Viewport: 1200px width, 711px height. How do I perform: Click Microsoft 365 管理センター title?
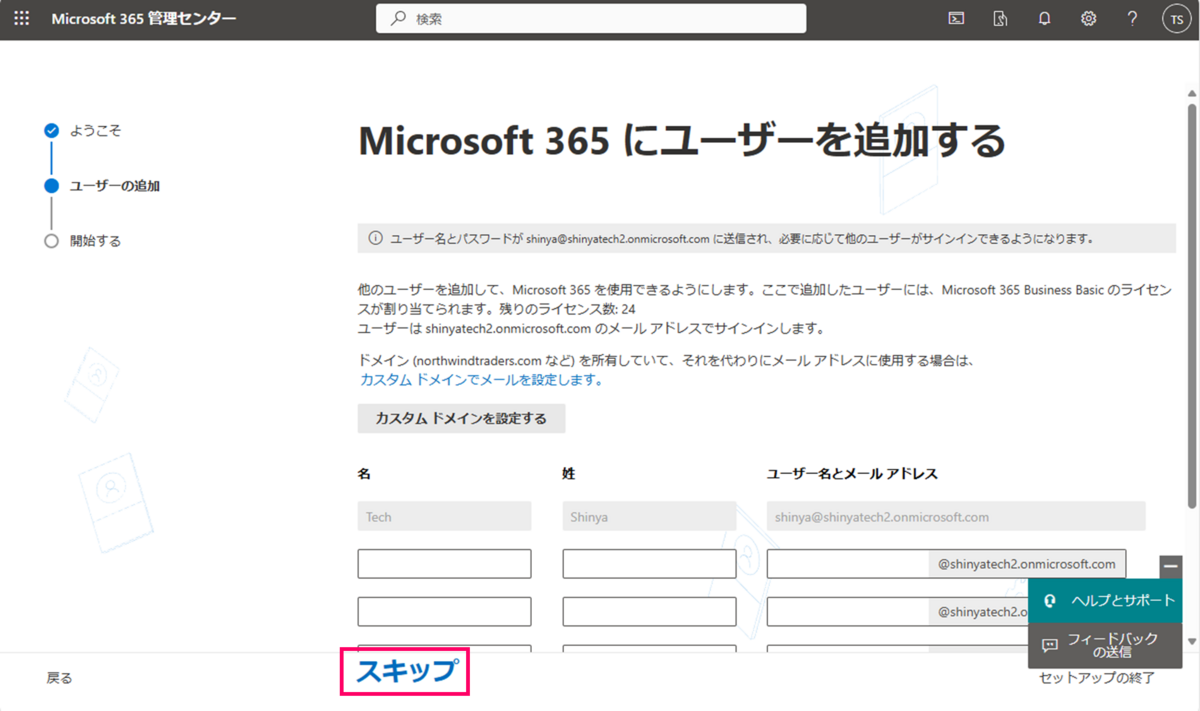[144, 19]
